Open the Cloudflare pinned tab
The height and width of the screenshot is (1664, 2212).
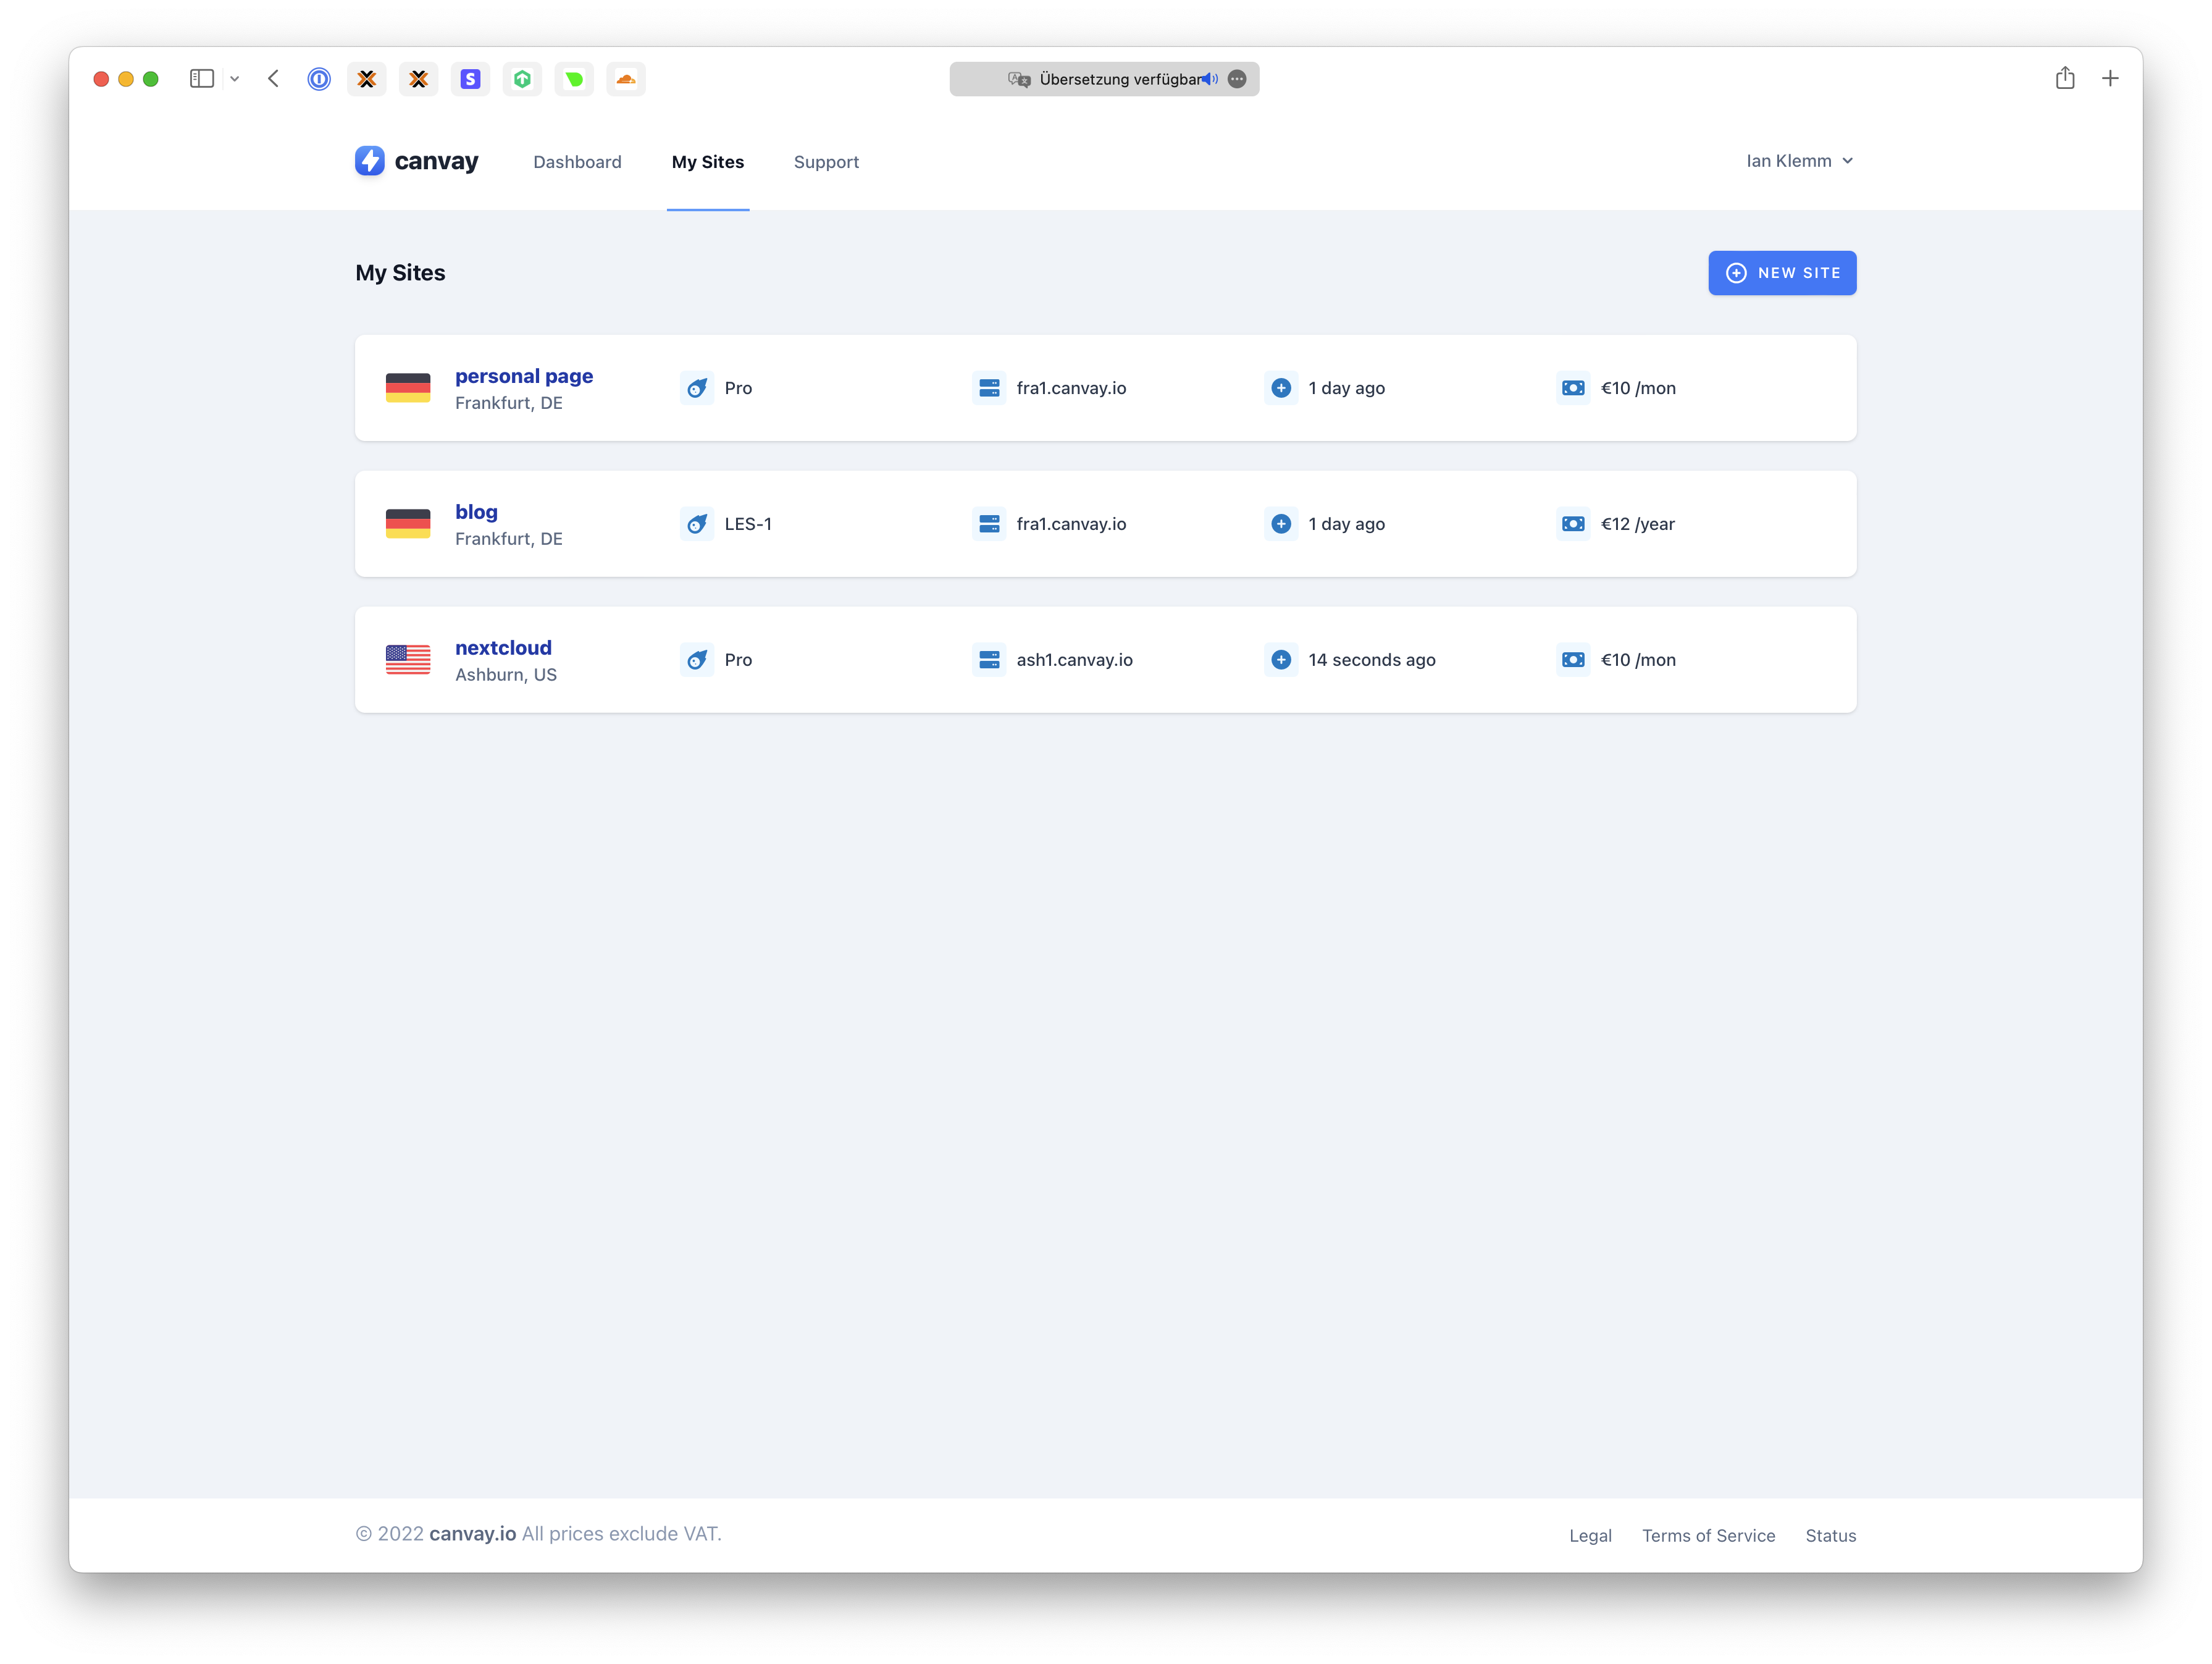point(626,79)
